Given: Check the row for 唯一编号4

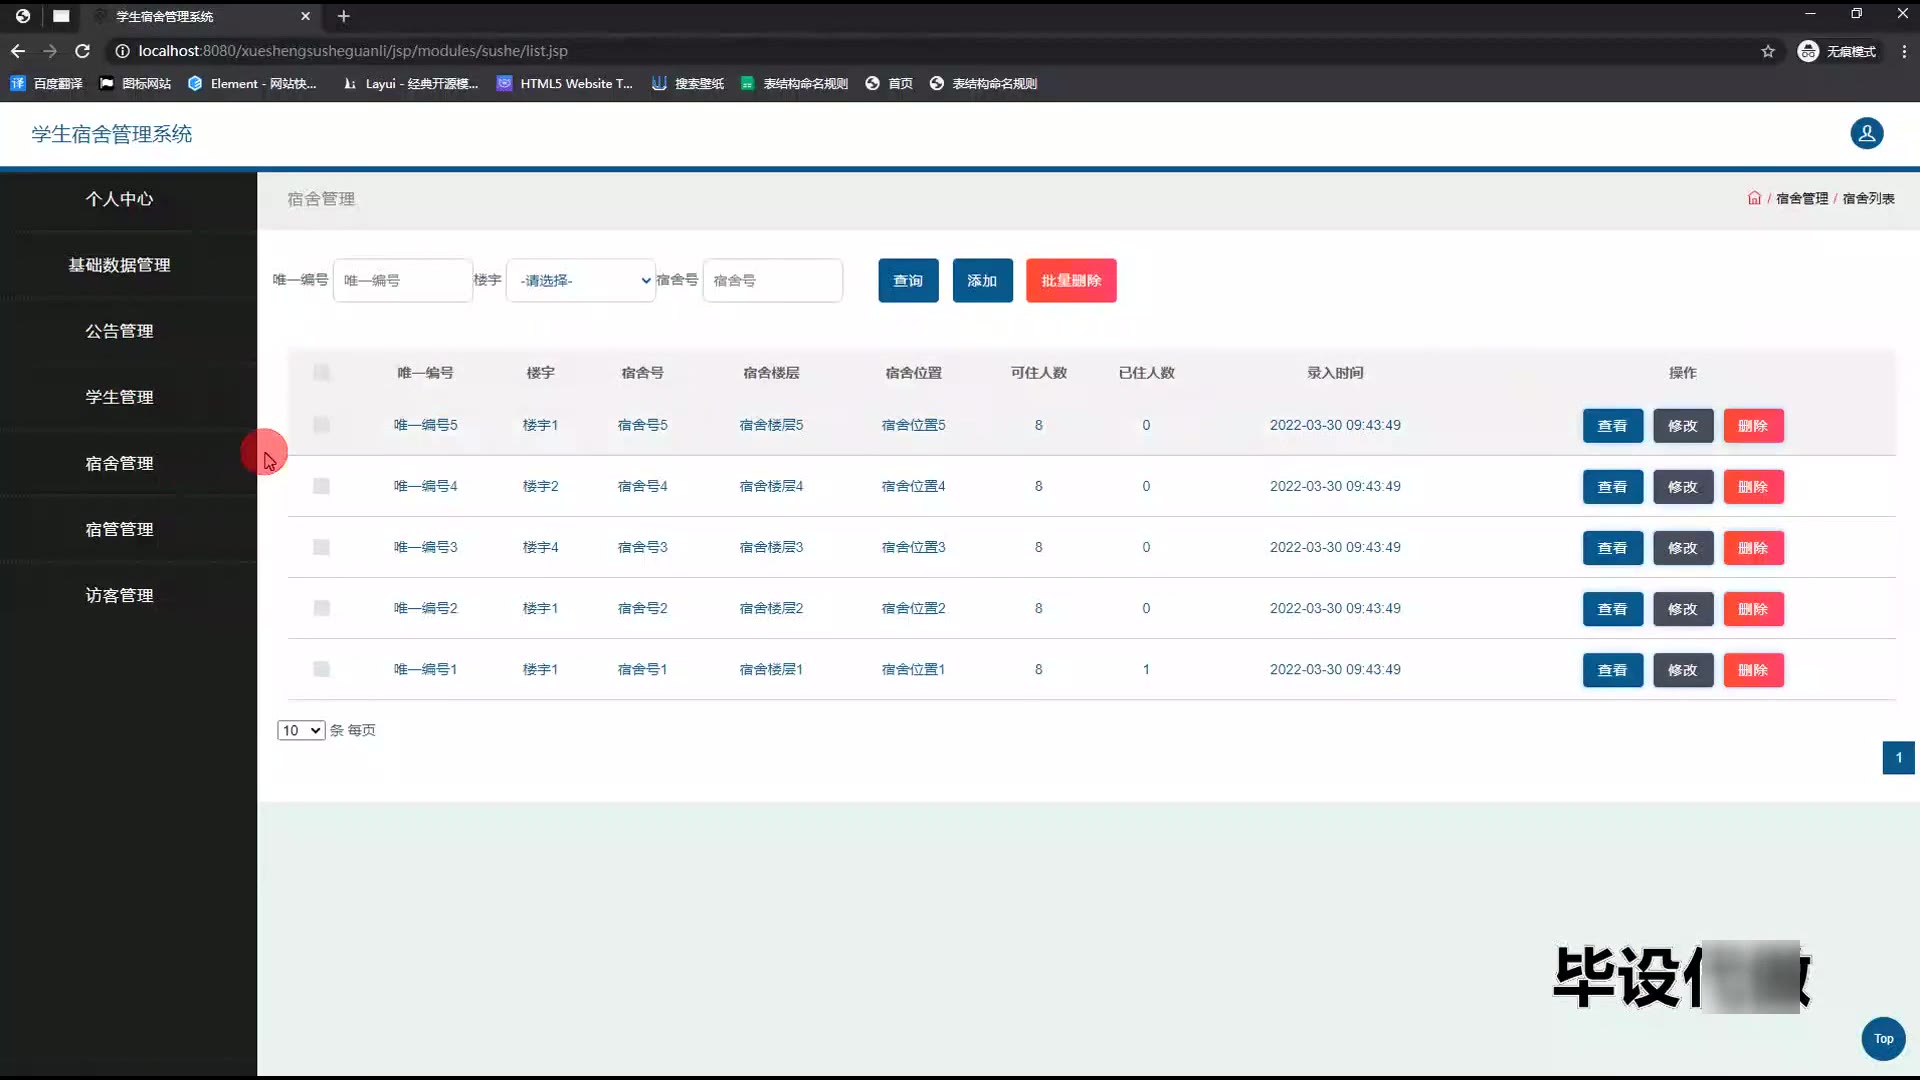Looking at the screenshot, I should 321,486.
